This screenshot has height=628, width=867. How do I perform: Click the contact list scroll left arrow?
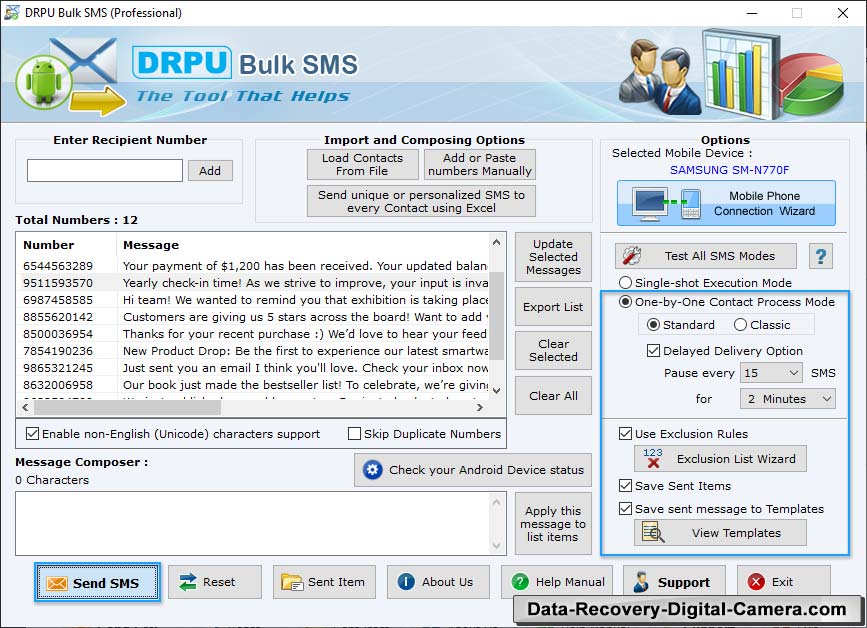(x=25, y=407)
